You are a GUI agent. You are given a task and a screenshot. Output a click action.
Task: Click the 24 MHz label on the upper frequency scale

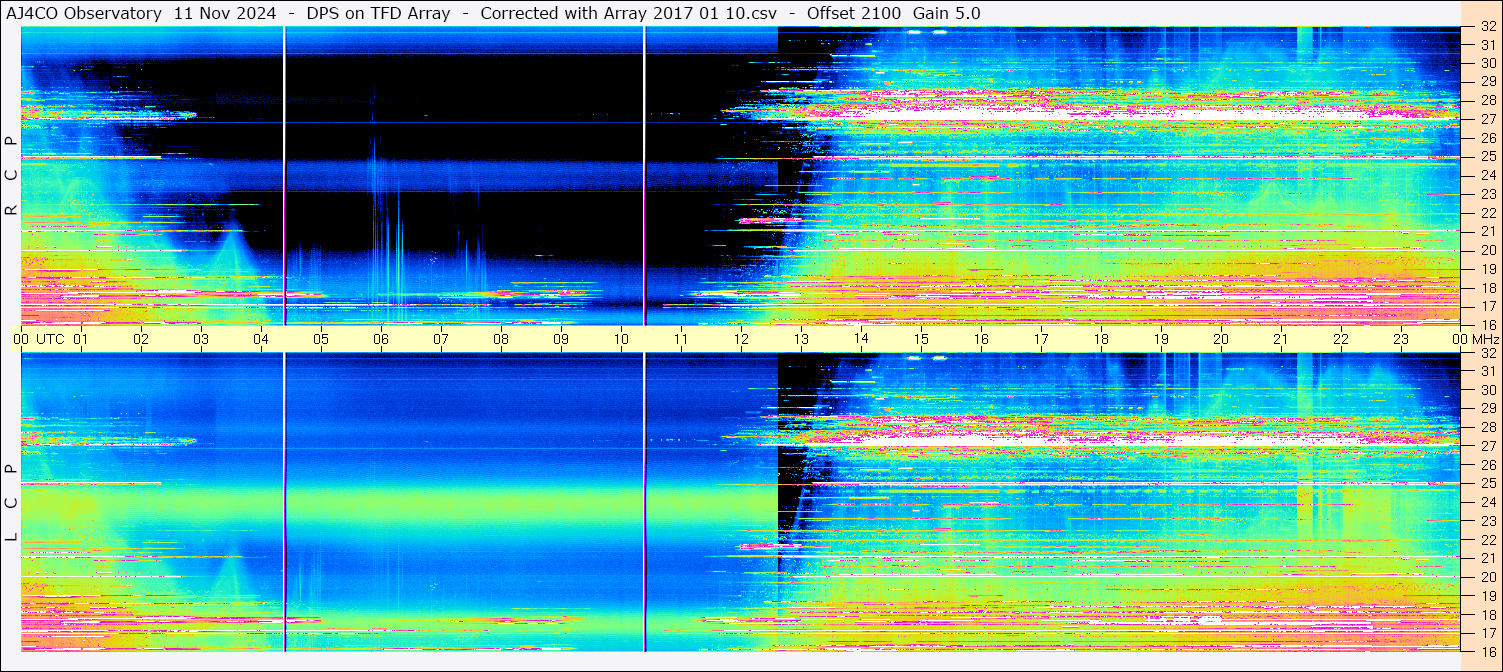1487,176
